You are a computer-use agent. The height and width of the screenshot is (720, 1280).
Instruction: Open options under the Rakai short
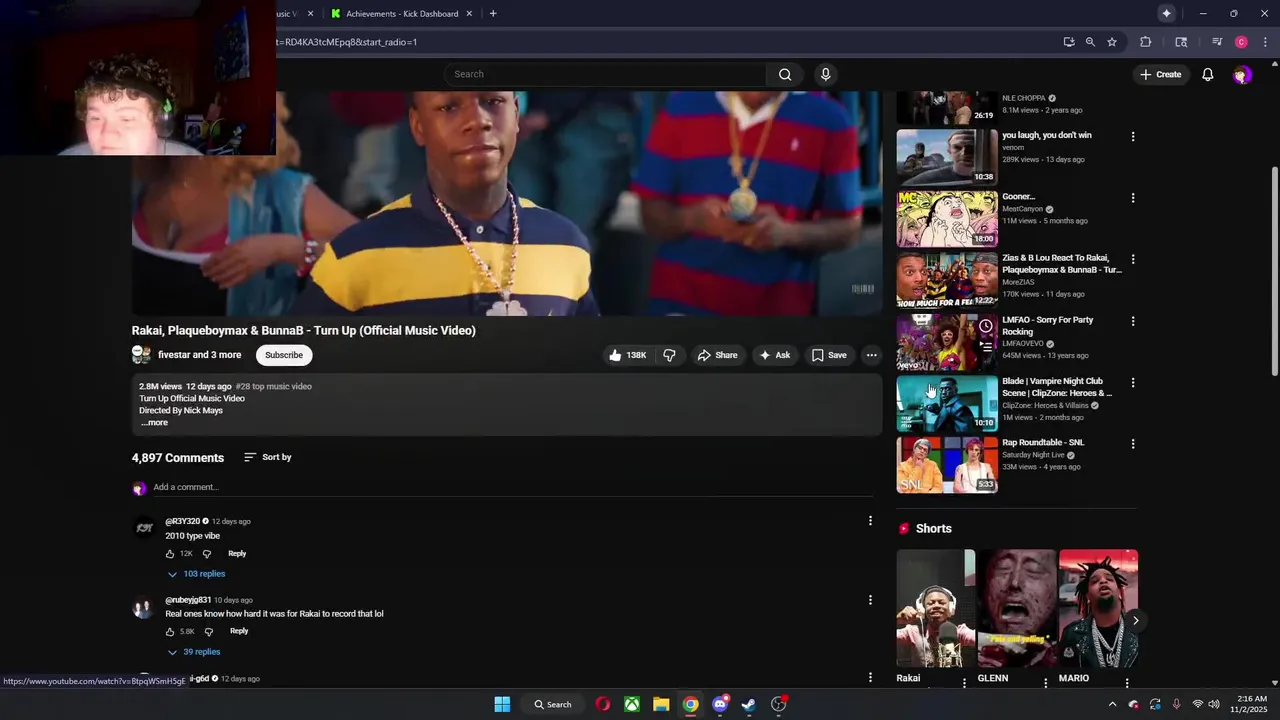[964, 683]
